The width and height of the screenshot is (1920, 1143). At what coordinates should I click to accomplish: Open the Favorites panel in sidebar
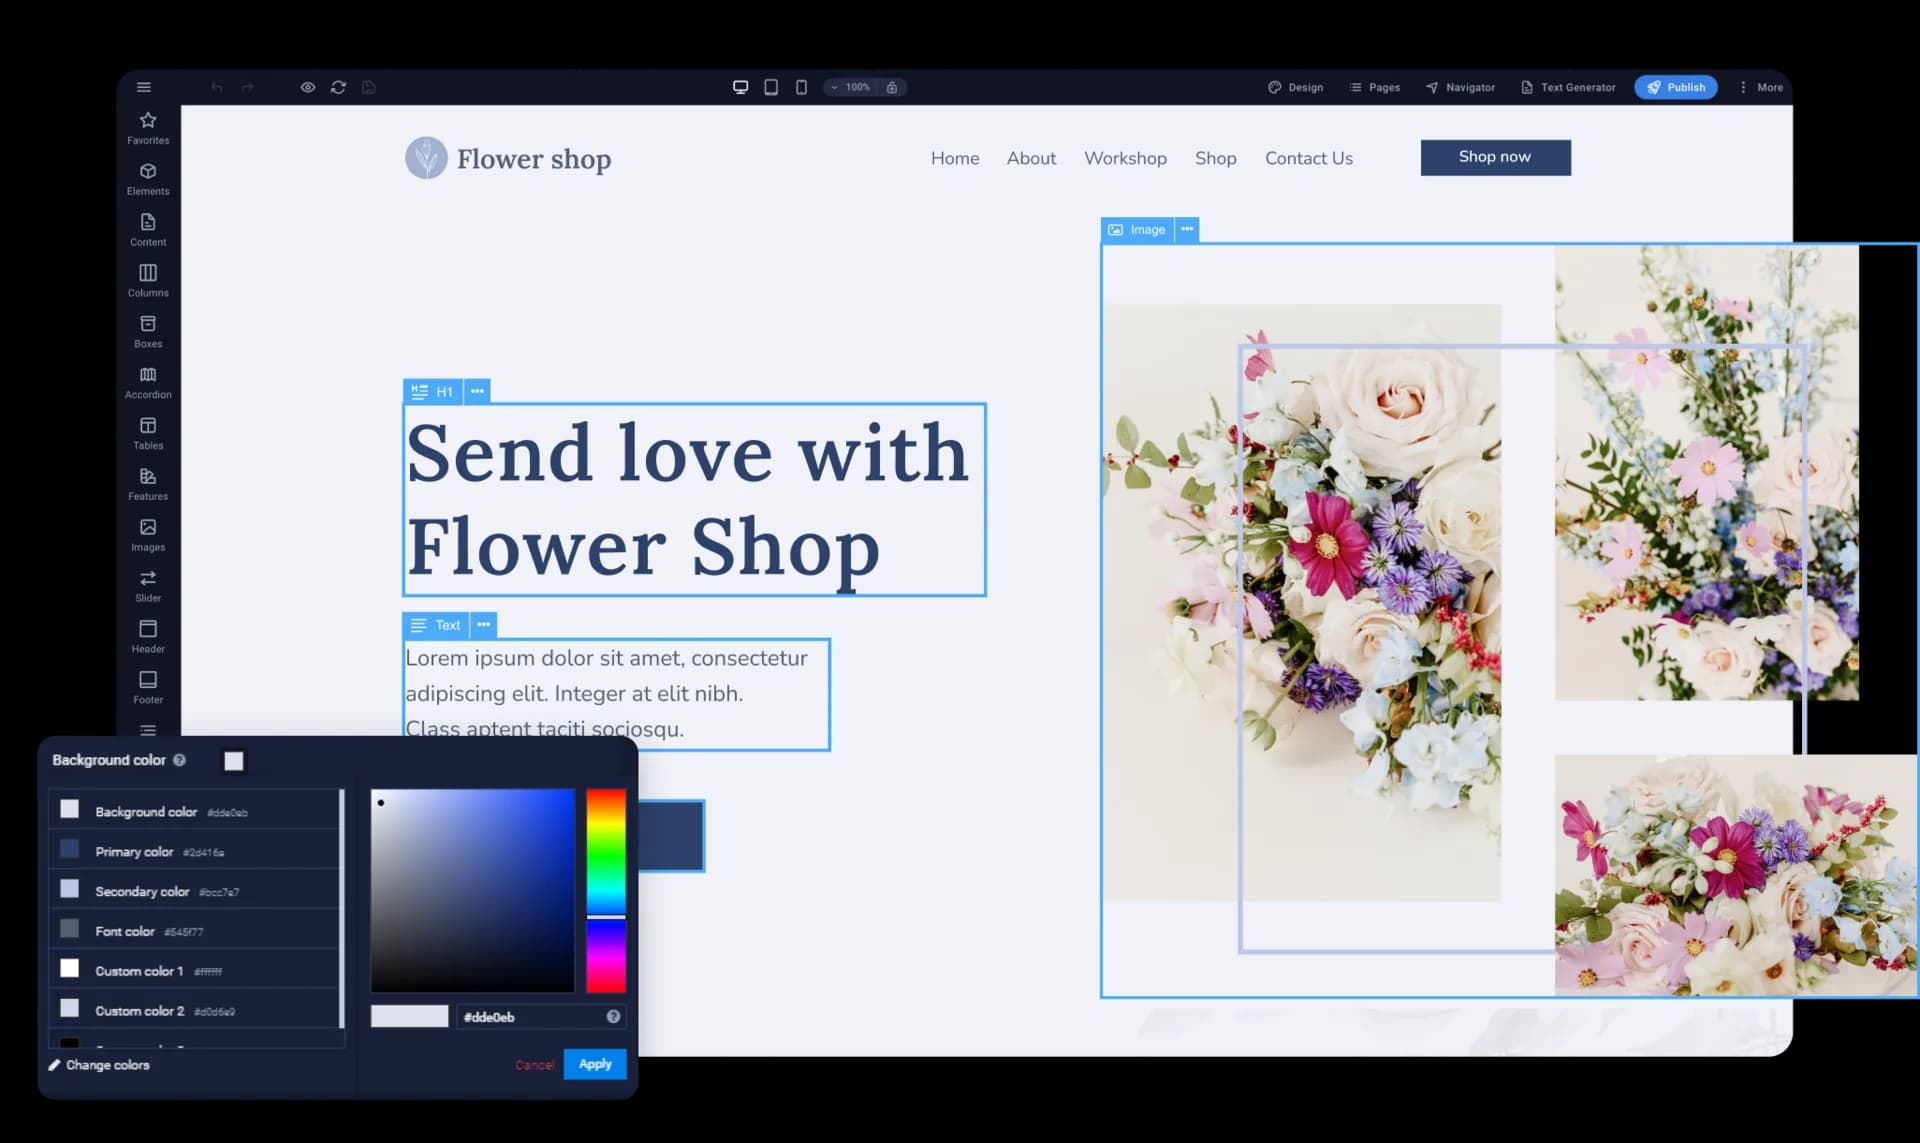tap(148, 127)
